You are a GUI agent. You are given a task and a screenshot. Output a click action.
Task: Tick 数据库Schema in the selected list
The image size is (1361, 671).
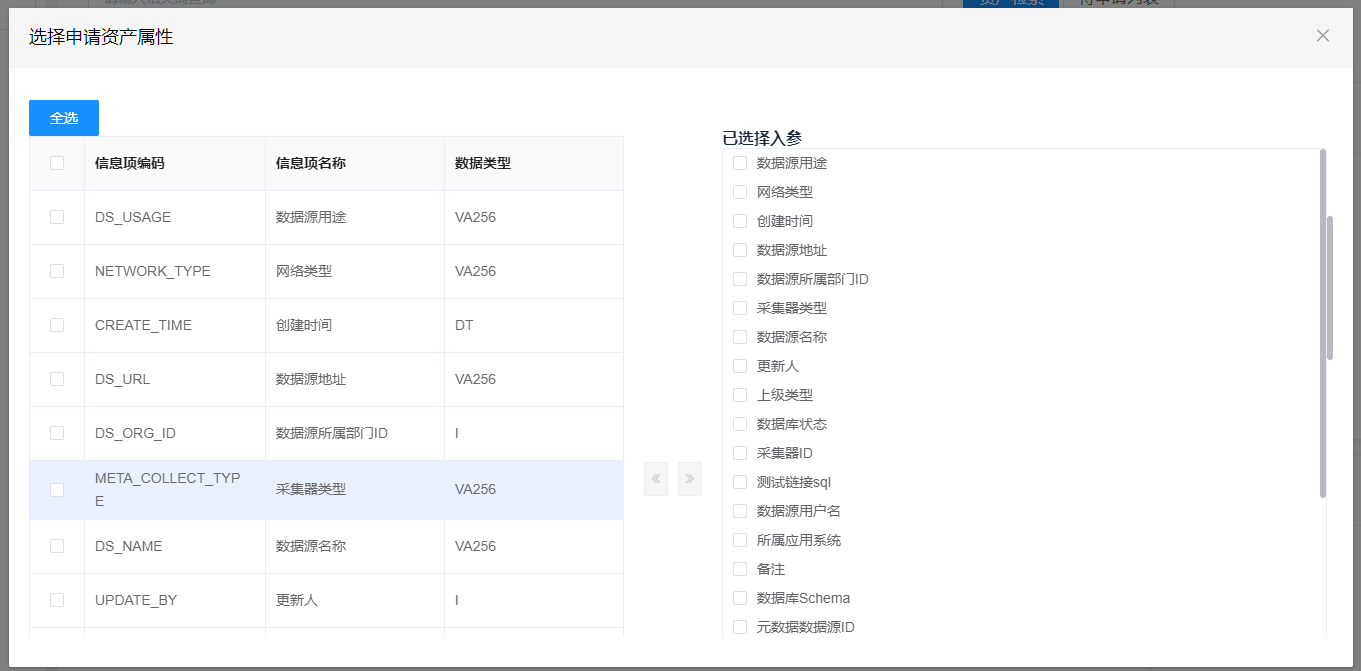(x=740, y=598)
